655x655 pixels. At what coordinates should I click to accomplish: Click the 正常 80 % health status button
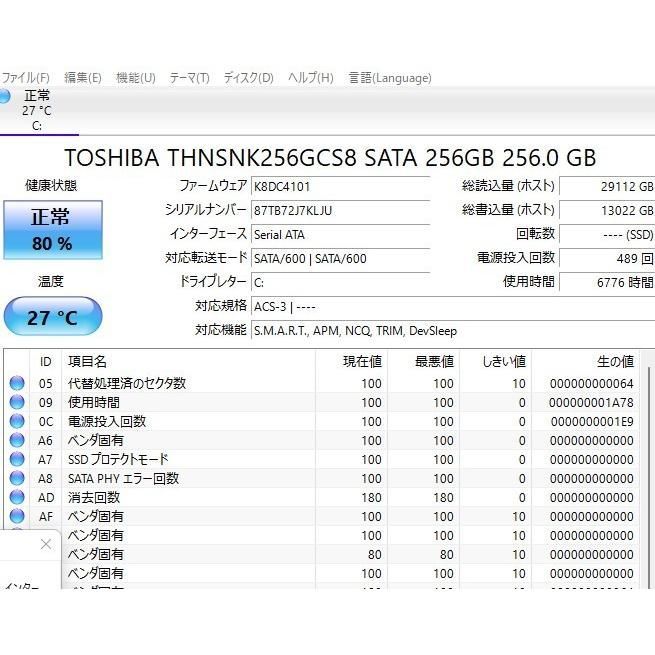point(53,230)
